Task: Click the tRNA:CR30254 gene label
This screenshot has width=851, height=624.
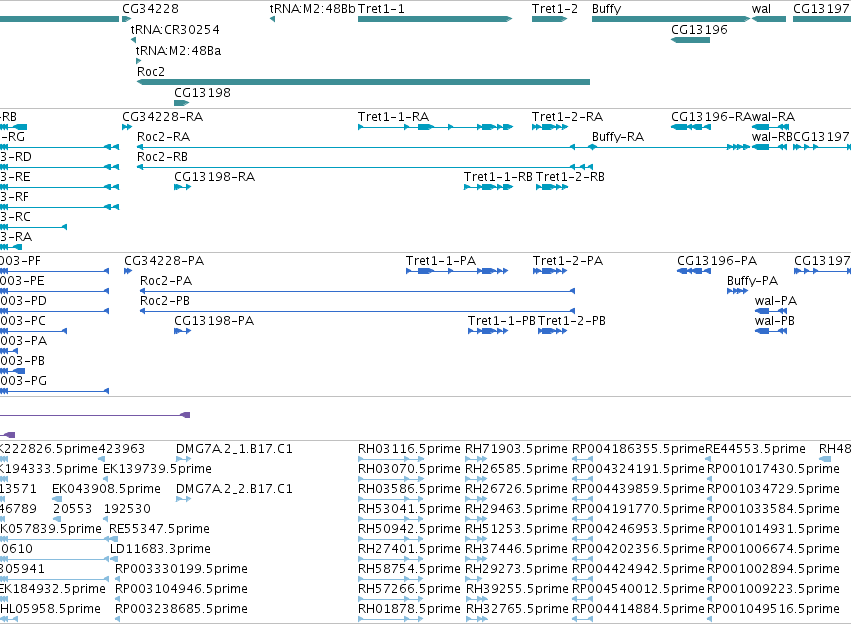Action: [x=175, y=29]
